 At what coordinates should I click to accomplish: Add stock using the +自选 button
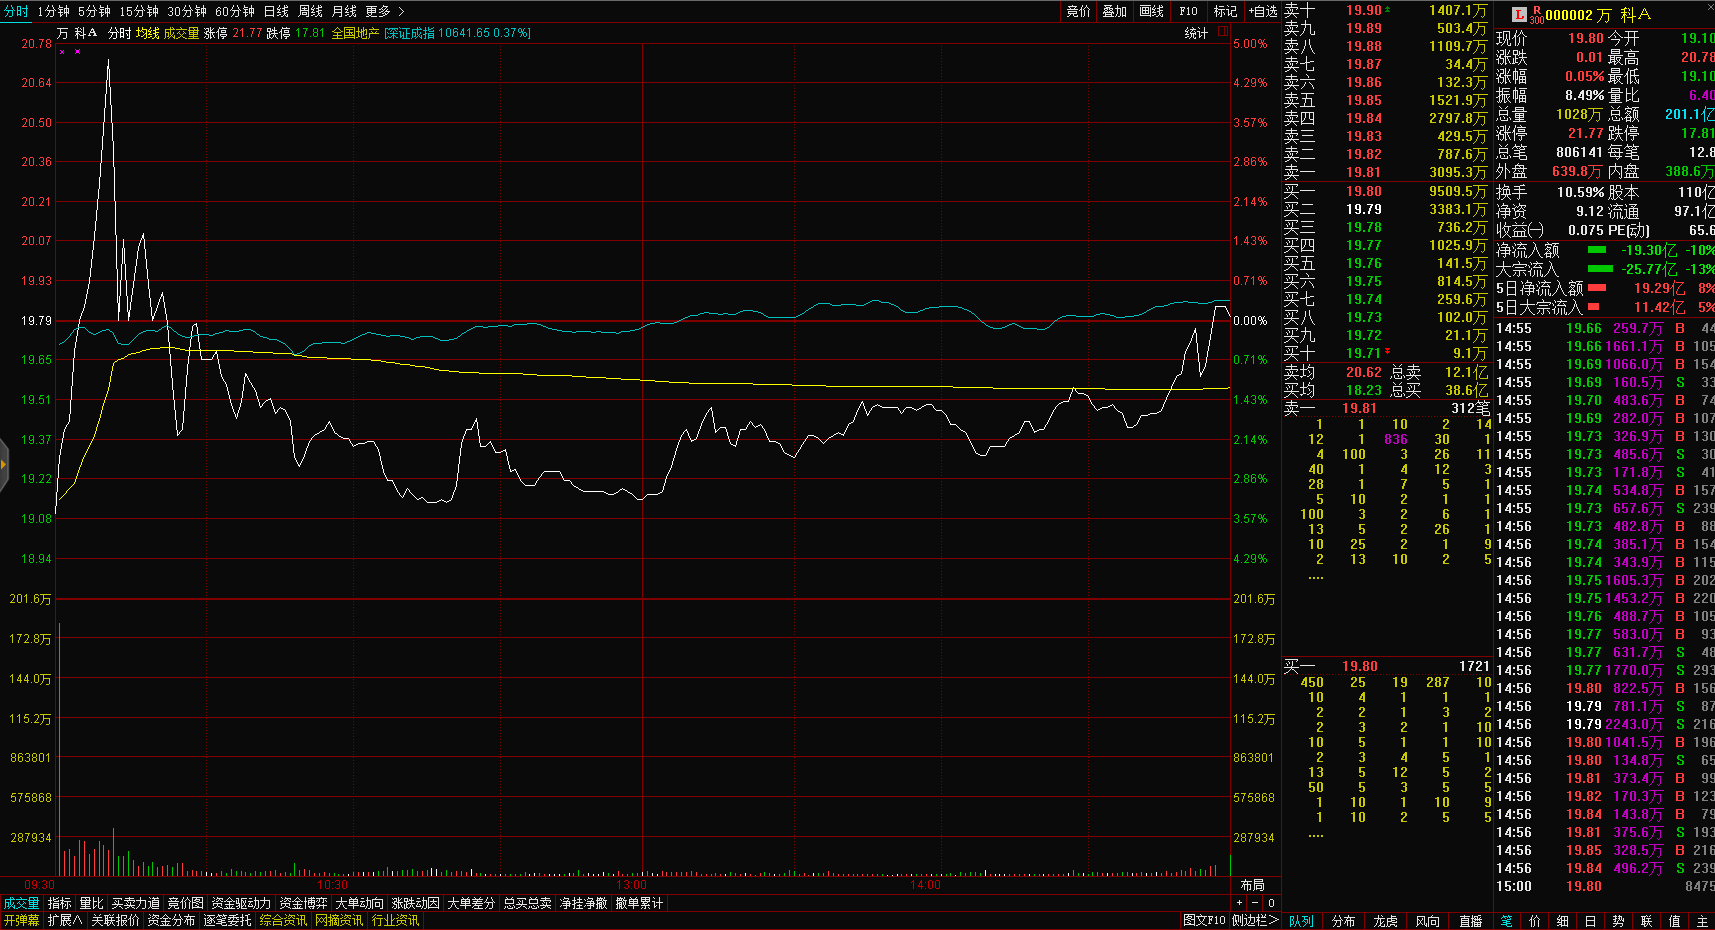tap(1263, 11)
